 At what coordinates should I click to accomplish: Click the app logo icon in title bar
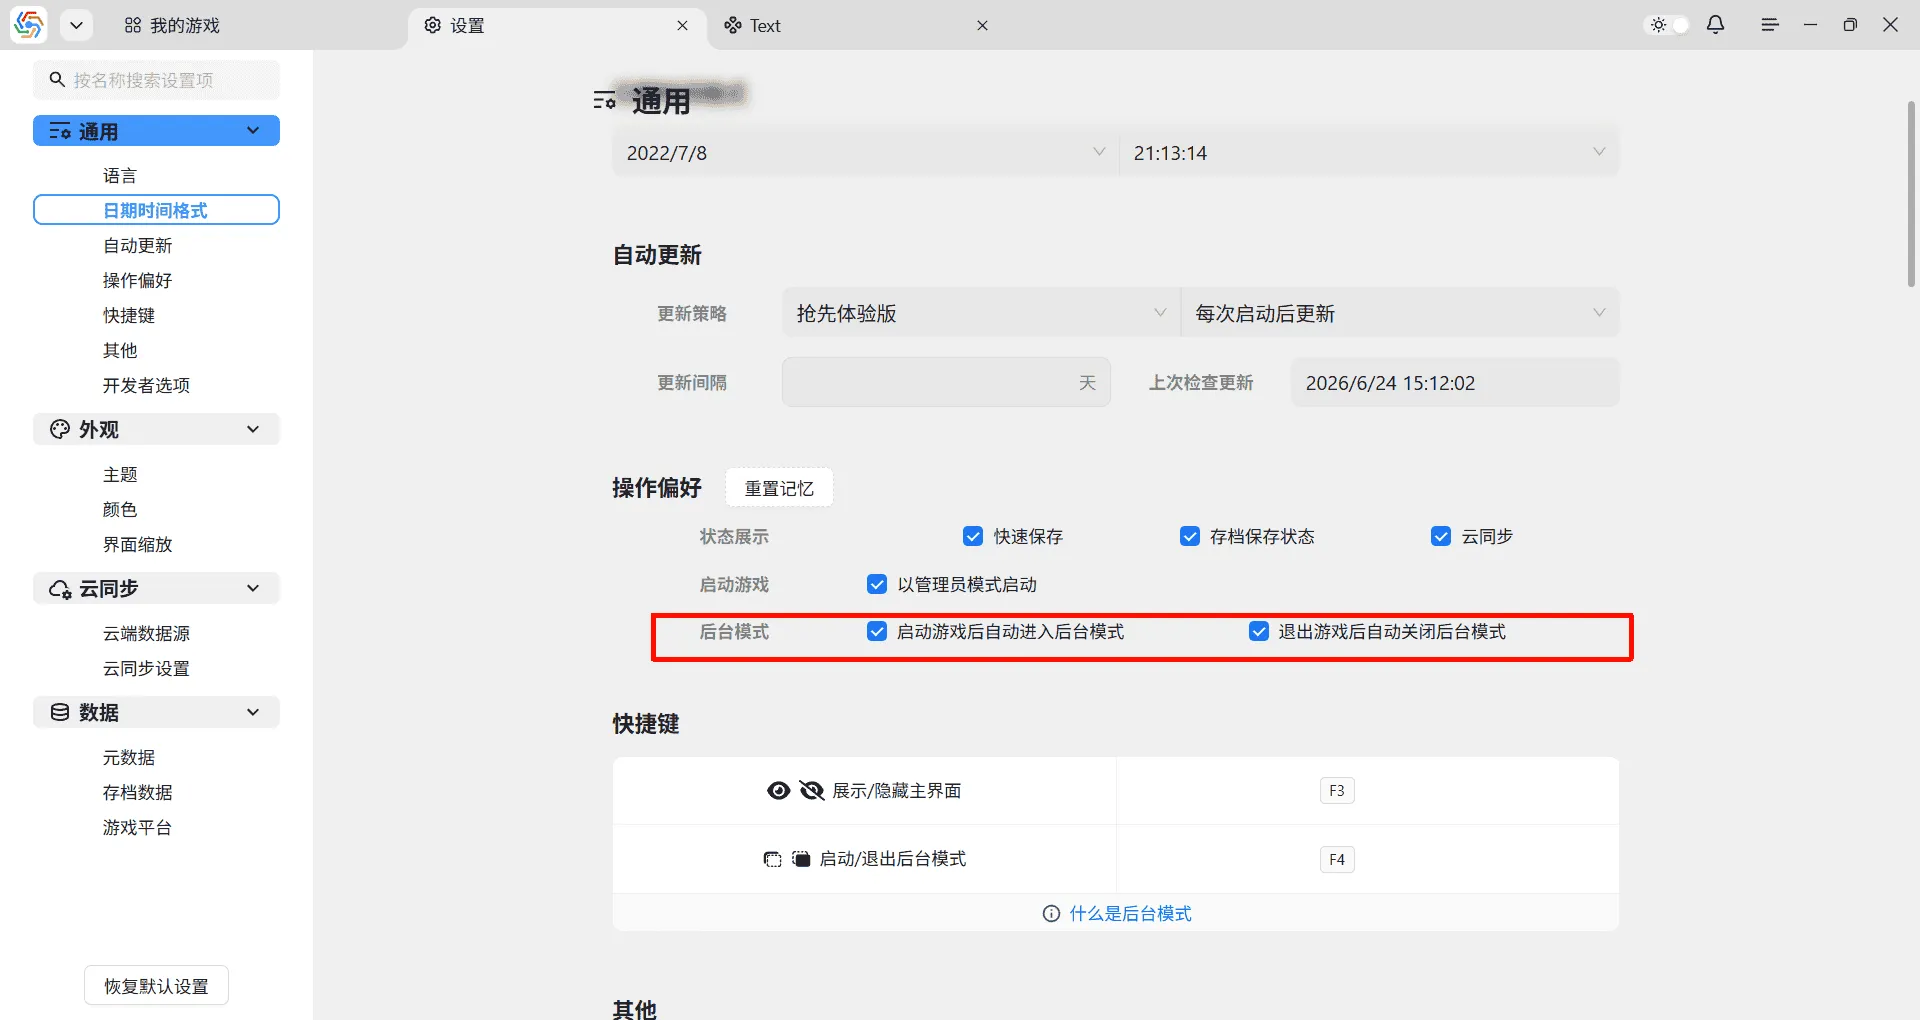tap(29, 25)
